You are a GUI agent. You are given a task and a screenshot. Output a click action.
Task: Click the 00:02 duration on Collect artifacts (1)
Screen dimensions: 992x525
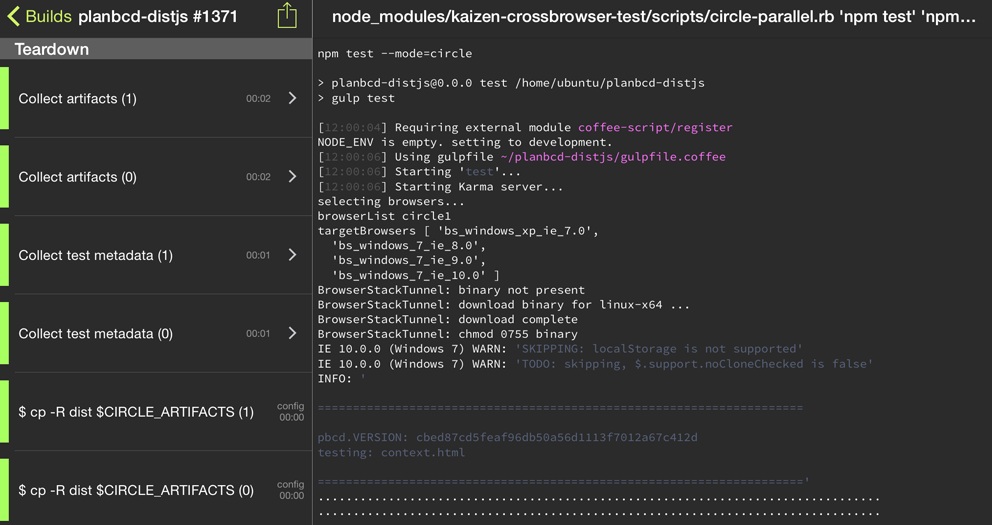258,99
